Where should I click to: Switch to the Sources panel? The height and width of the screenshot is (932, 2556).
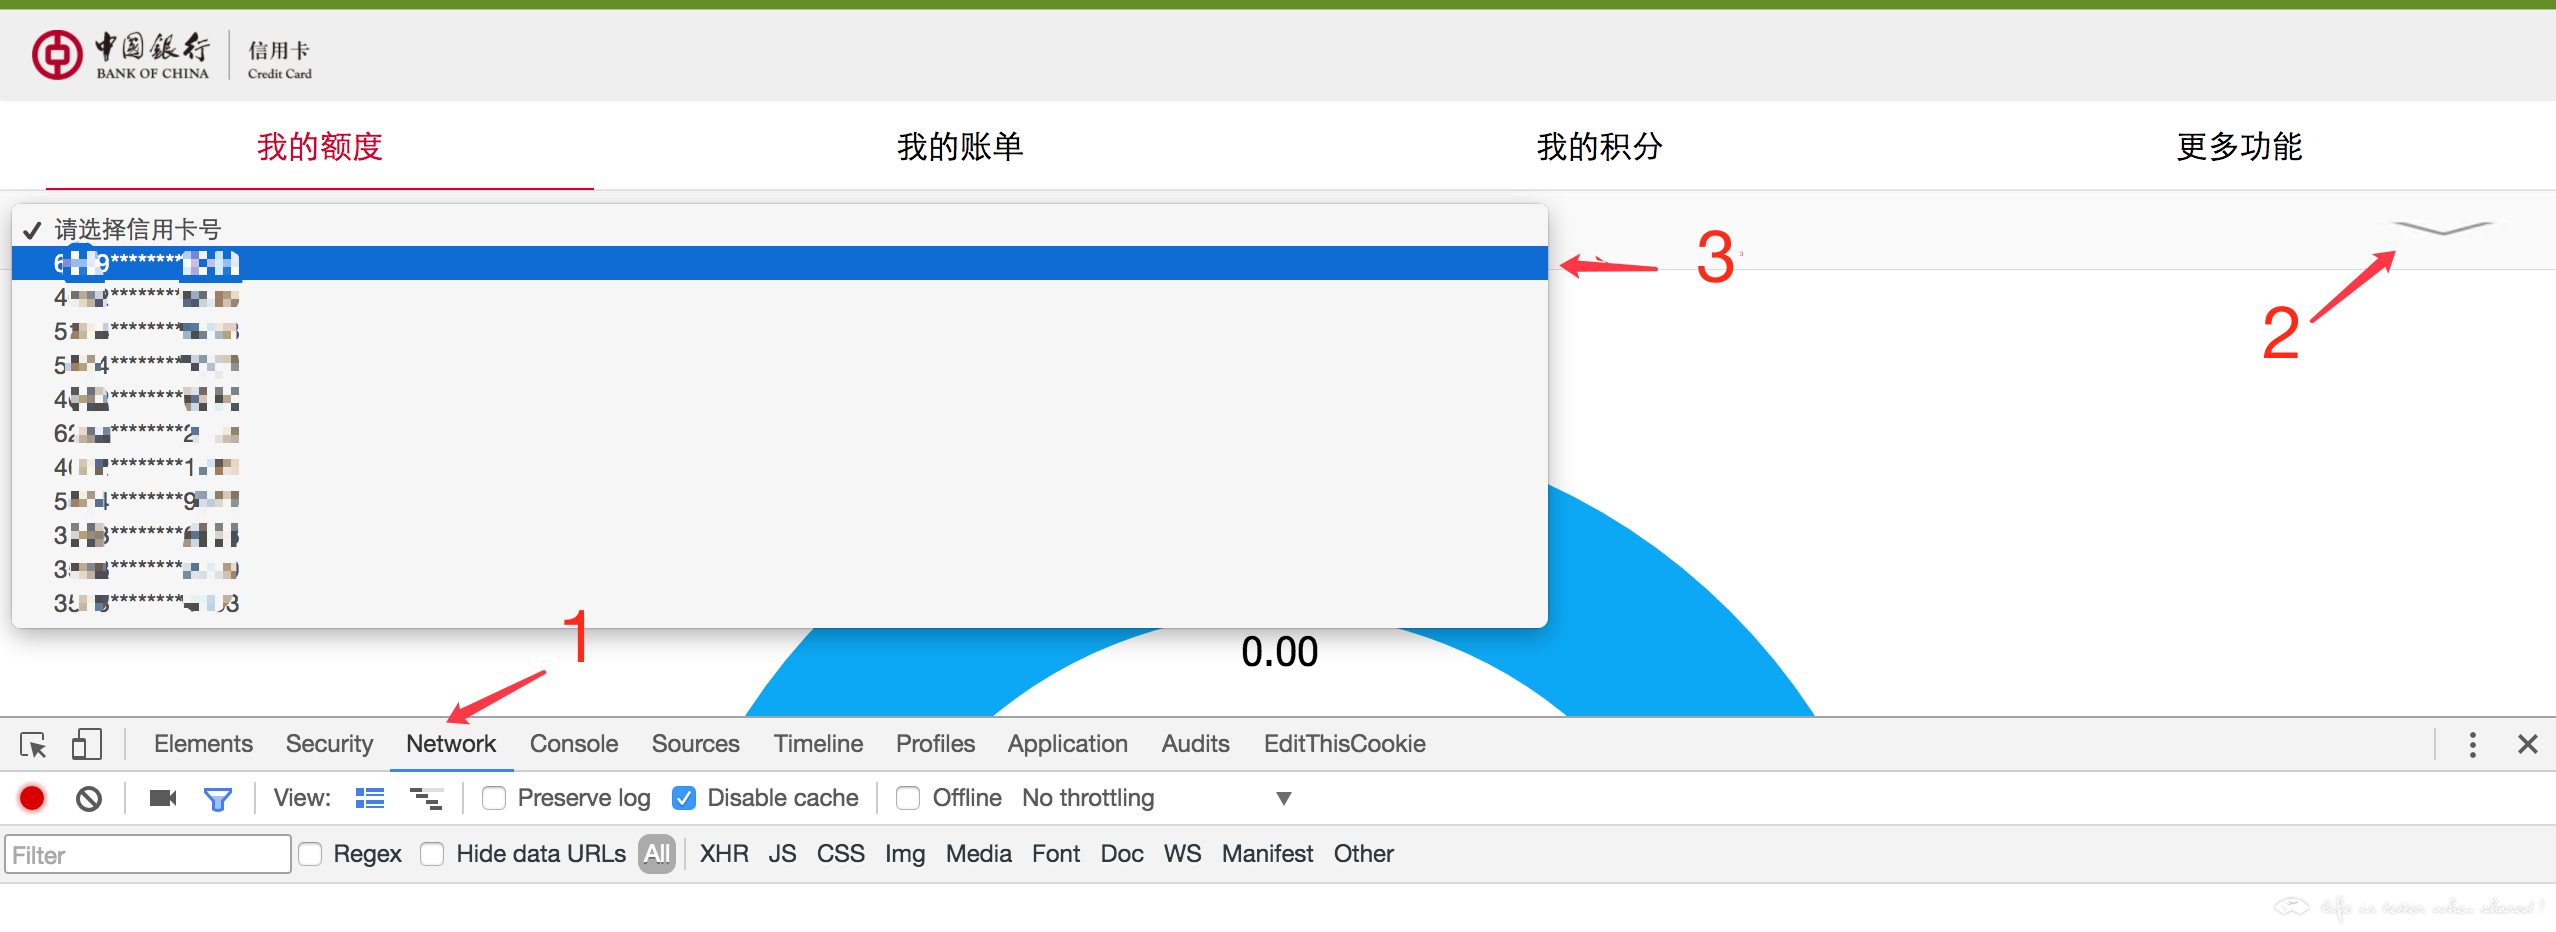pos(696,744)
